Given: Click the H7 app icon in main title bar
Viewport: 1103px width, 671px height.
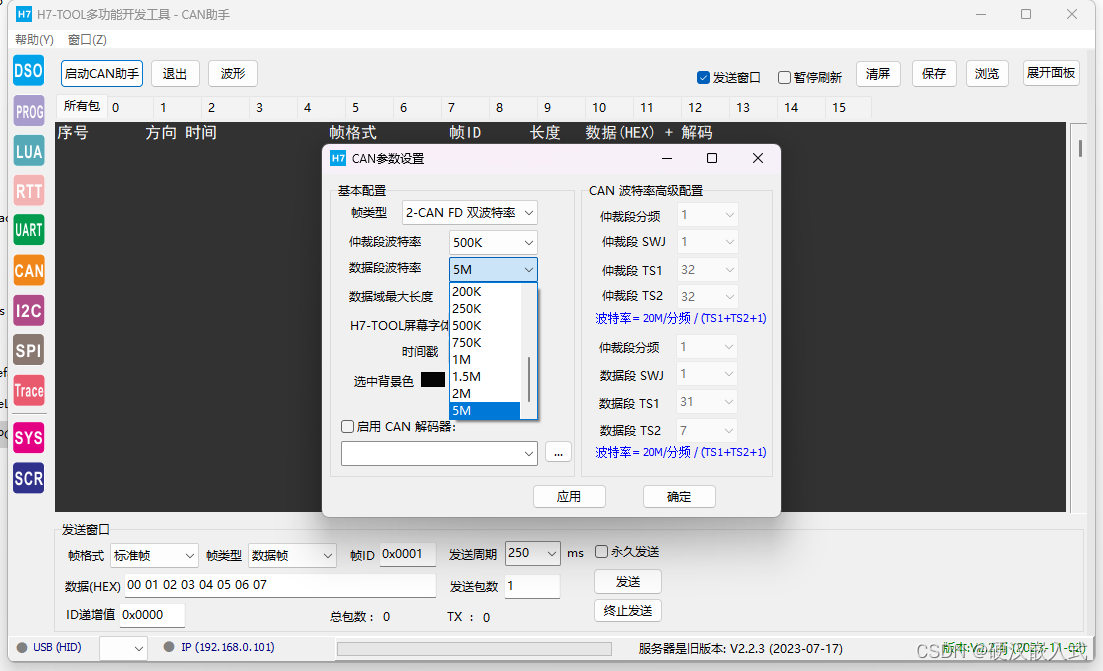Looking at the screenshot, I should [x=24, y=14].
